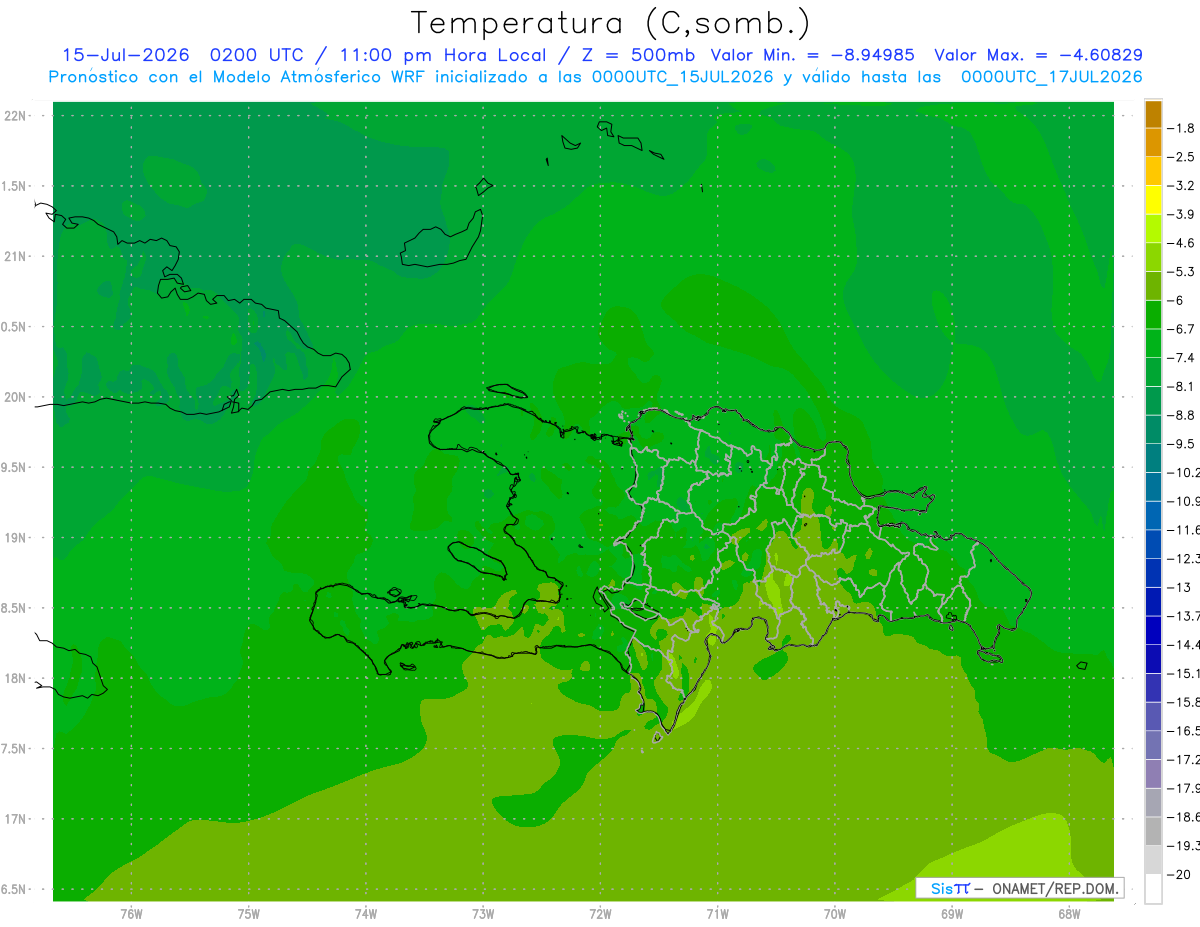This screenshot has width=1200, height=927.
Task: Click the '-8.8' legend value
Action: (1182, 415)
